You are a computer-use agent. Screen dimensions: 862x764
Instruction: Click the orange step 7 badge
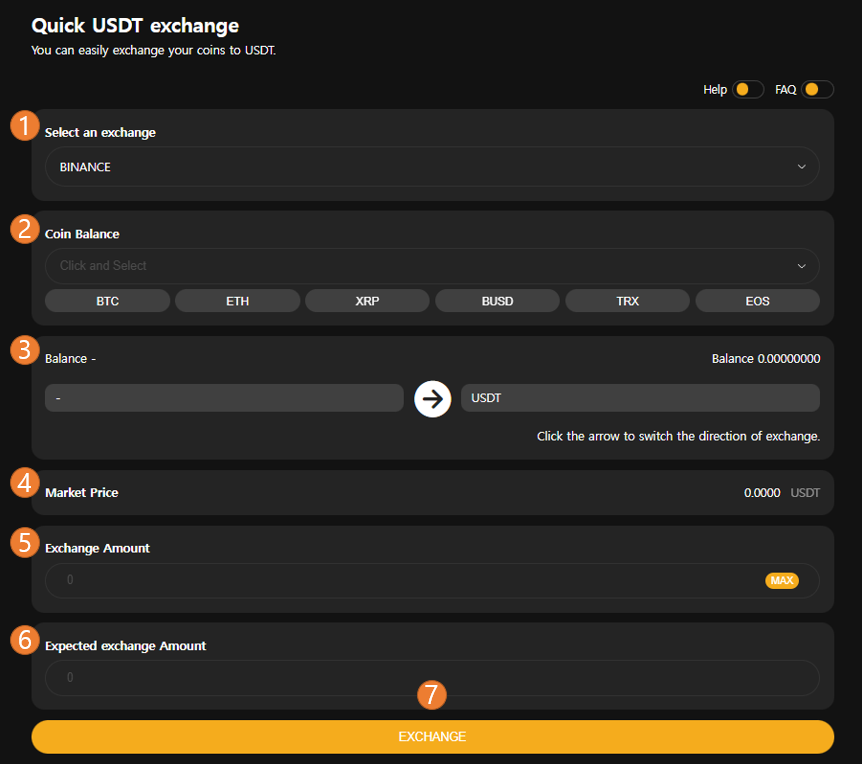pyautogui.click(x=432, y=694)
